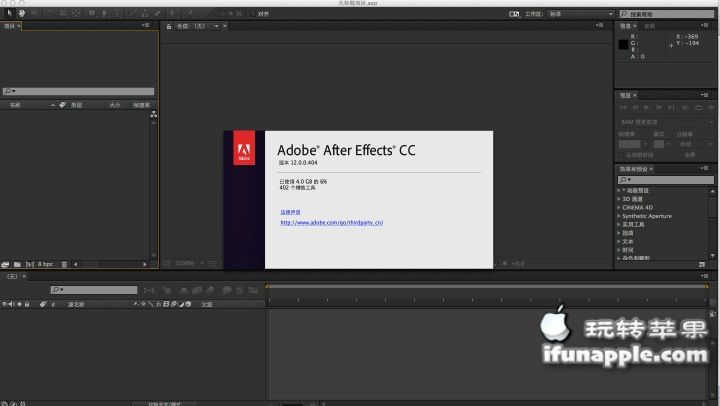Toggle timeline shy layers switch icon
Image resolution: width=720 pixels, height=406 pixels.
tap(184, 290)
